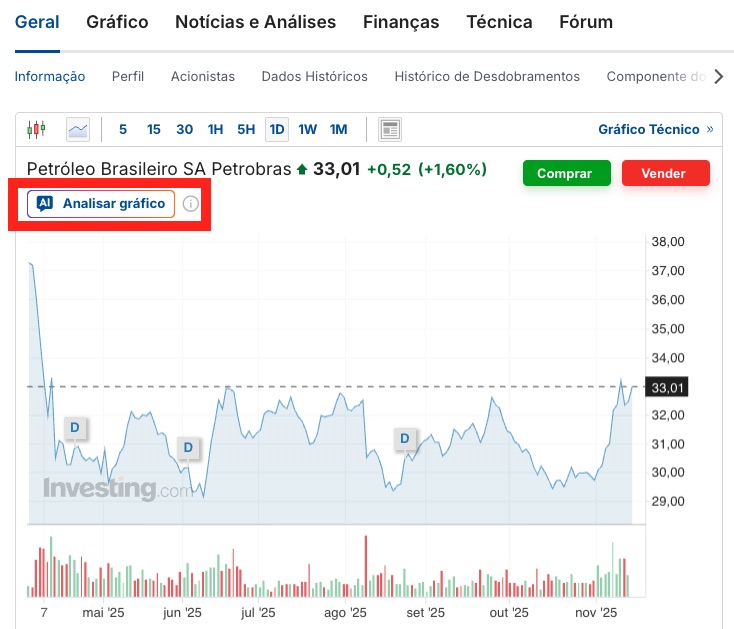The width and height of the screenshot is (734, 629).
Task: Set chart interval to 1W
Action: coord(307,129)
